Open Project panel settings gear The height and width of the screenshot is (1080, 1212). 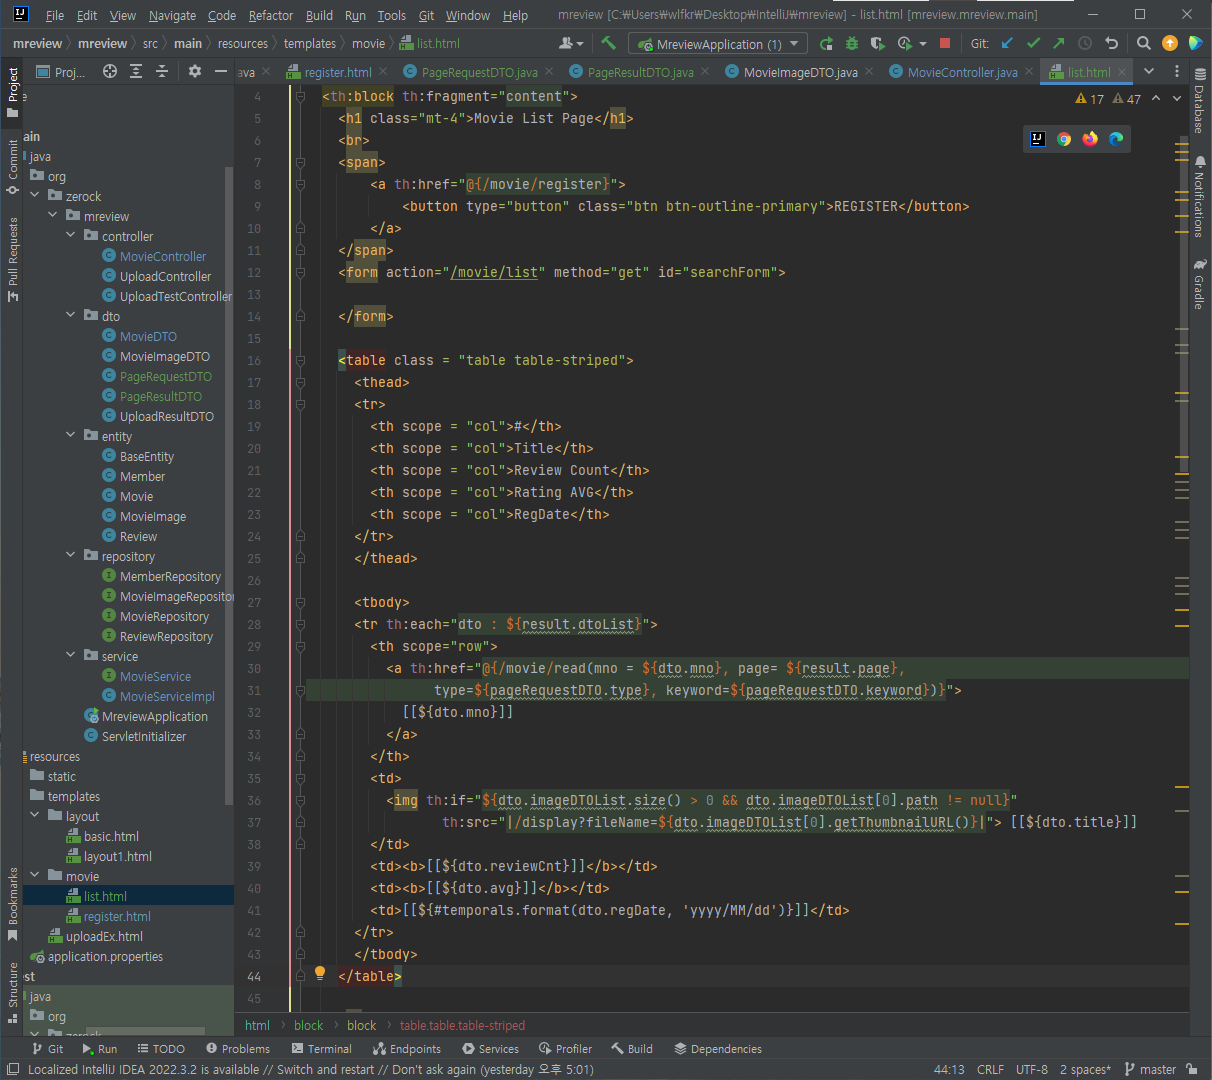tap(195, 71)
